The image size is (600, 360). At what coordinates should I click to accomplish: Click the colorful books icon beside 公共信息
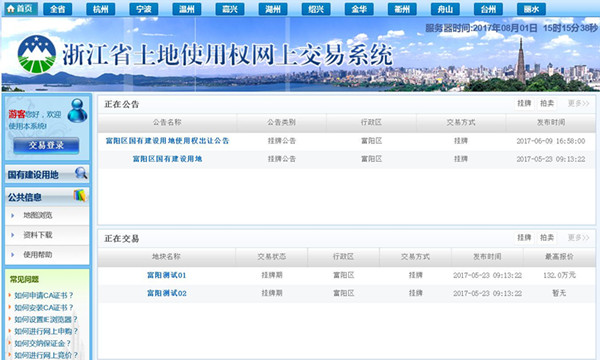pyautogui.click(x=80, y=195)
